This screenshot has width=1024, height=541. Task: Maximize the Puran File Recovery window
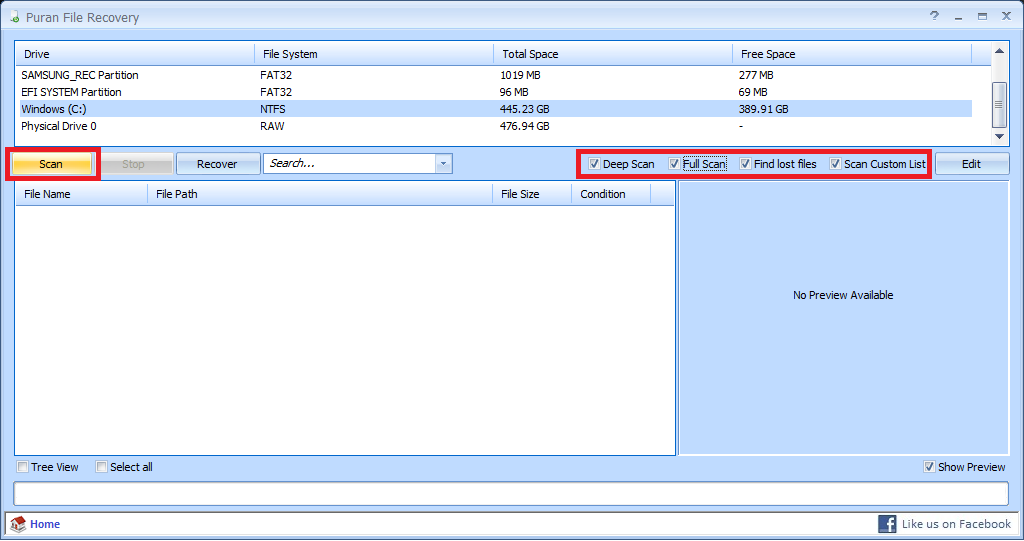point(982,16)
